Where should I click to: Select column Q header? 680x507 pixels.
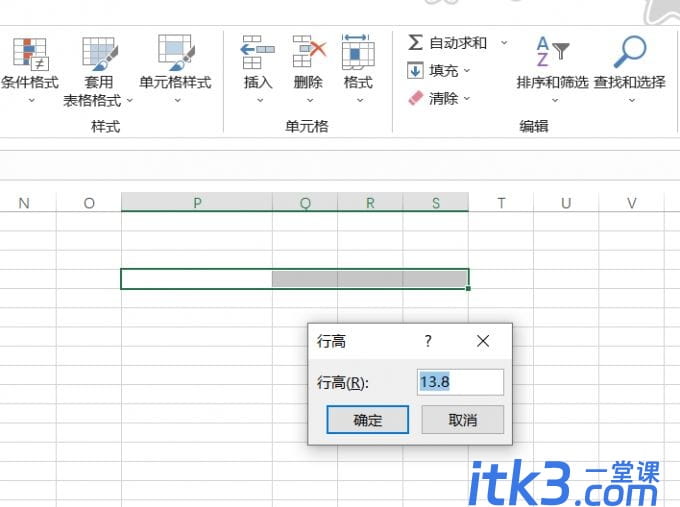click(305, 202)
